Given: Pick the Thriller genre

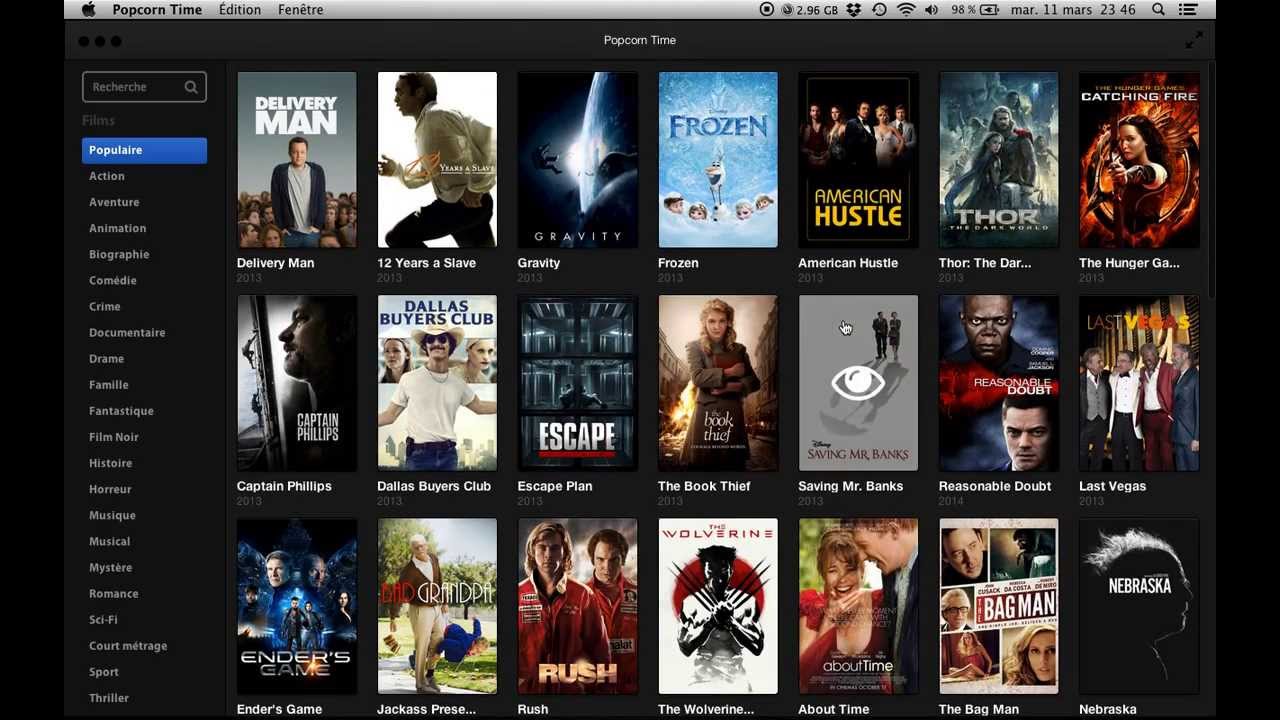Looking at the screenshot, I should click(x=108, y=697).
